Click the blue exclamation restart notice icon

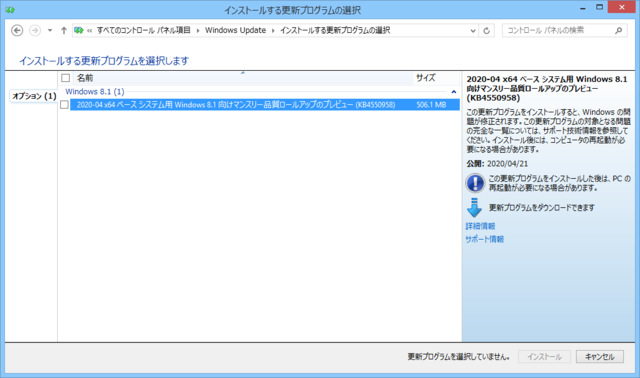point(475,183)
